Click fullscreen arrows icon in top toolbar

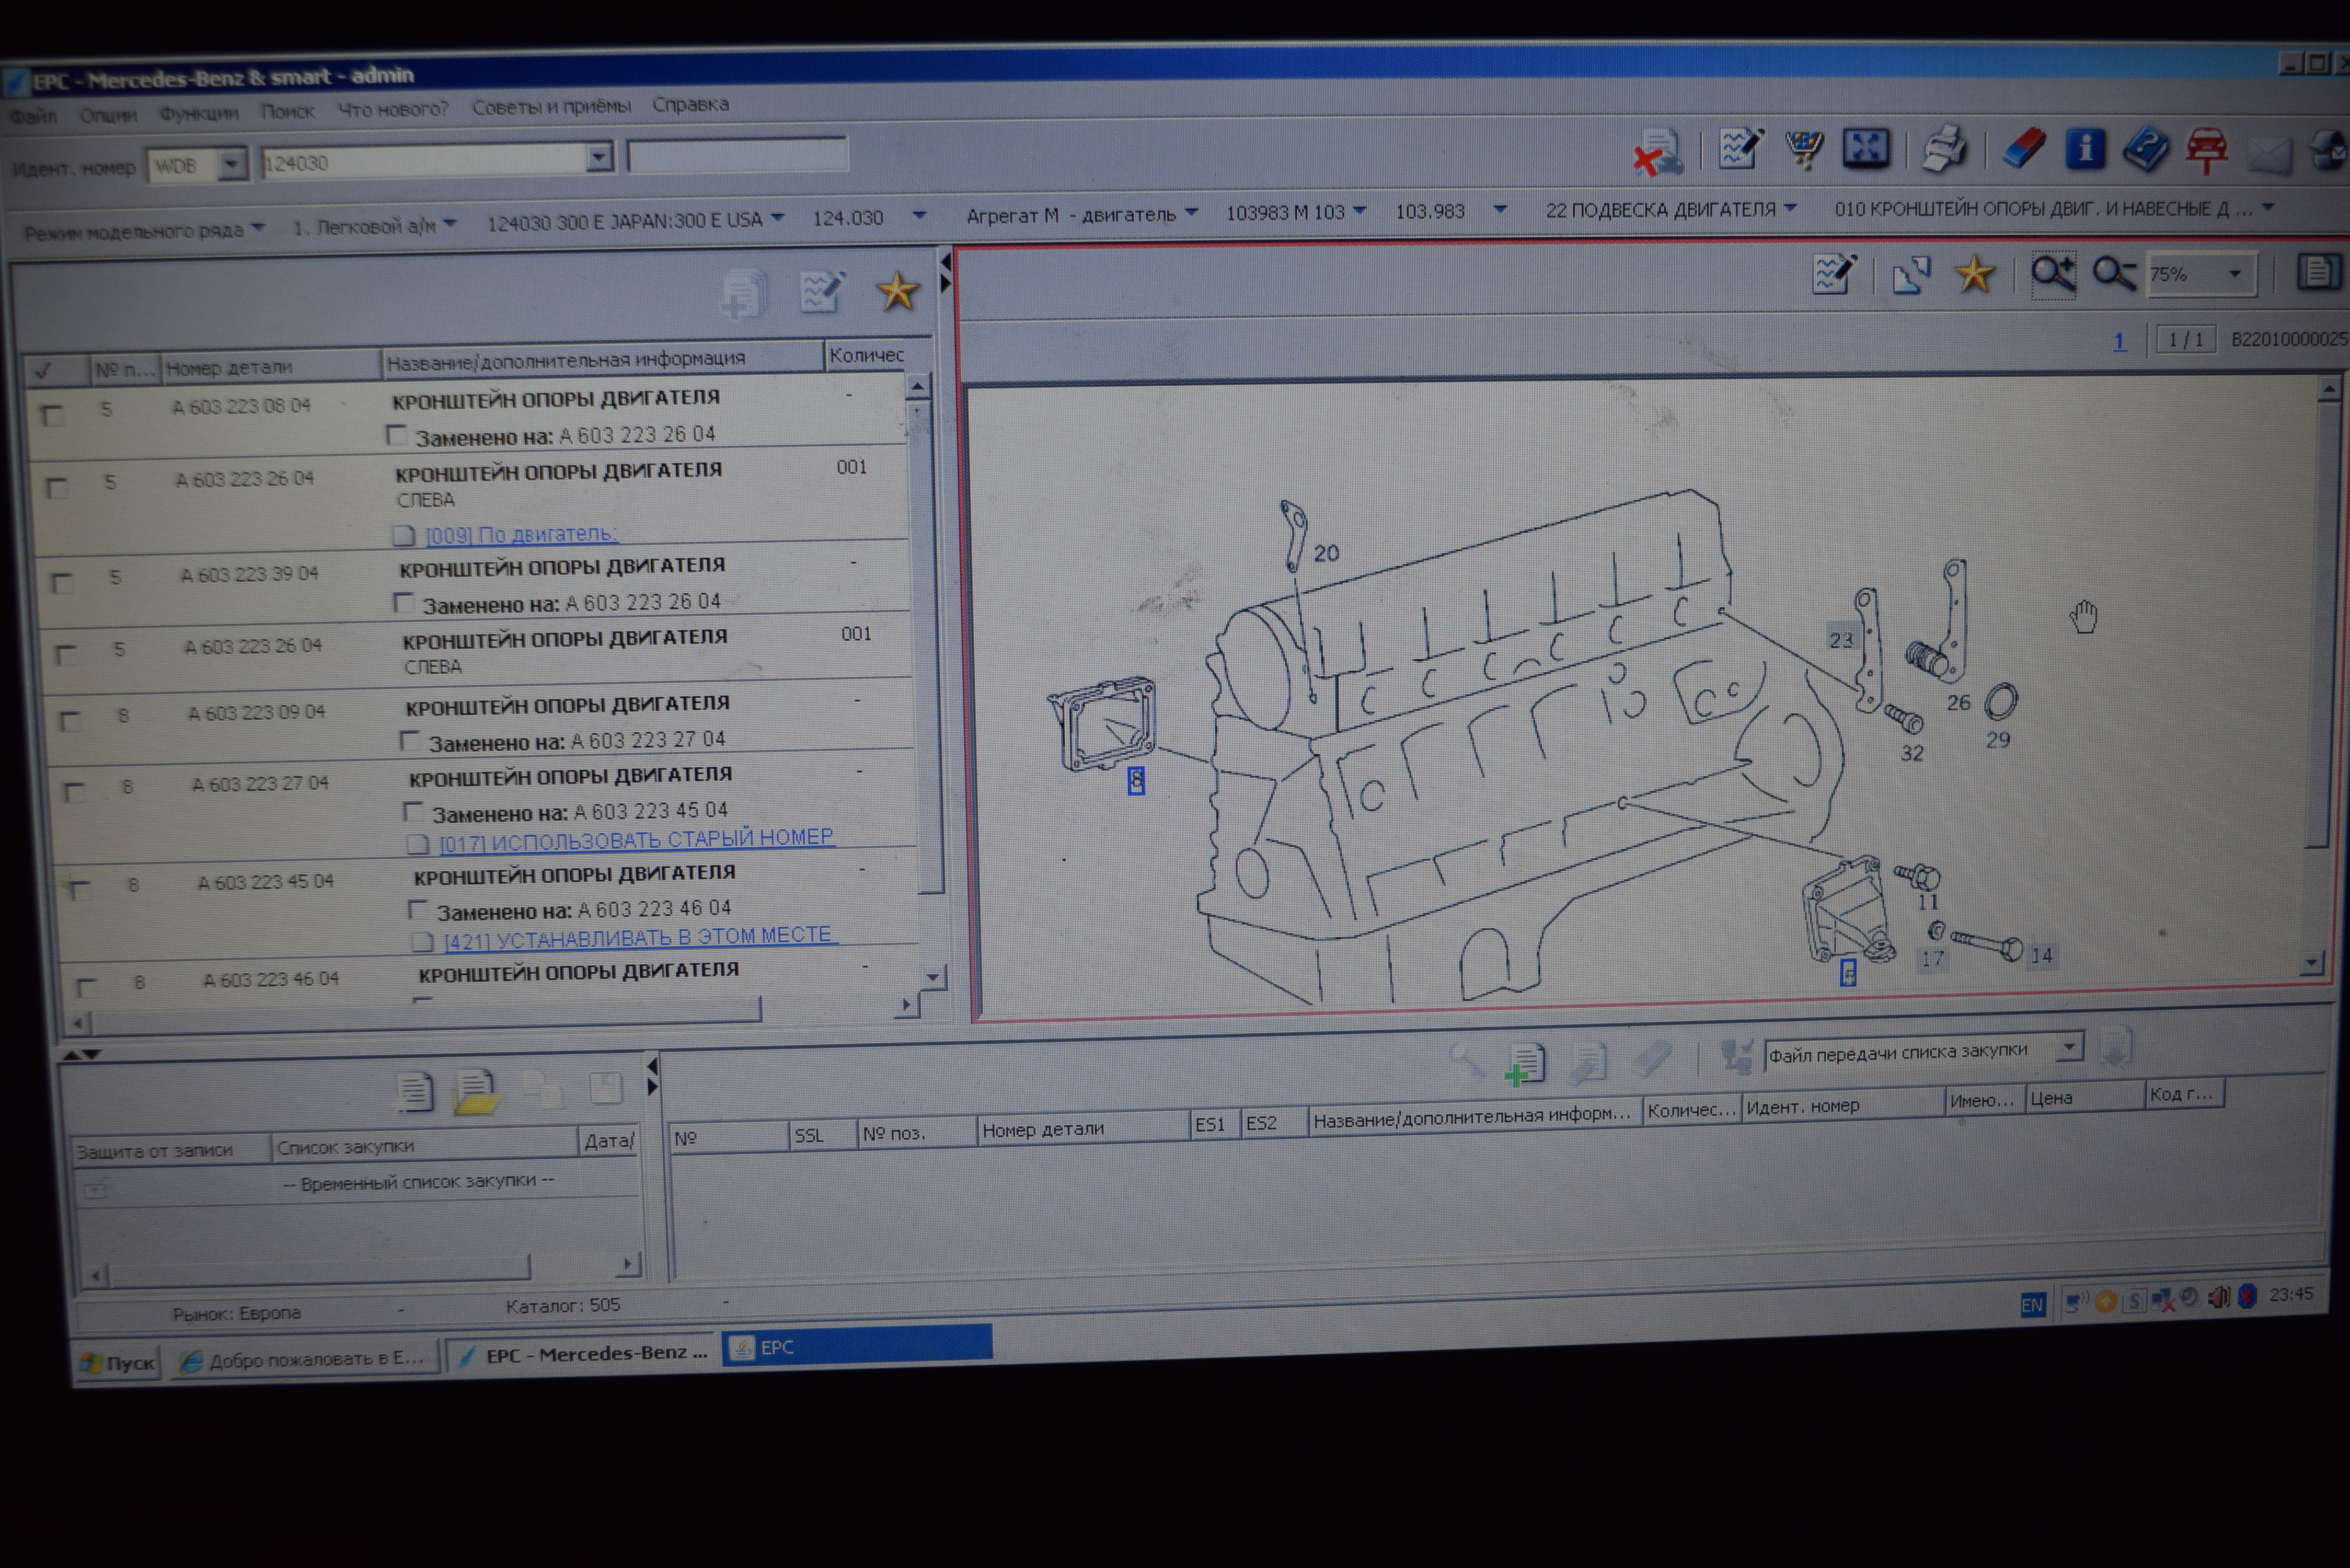click(x=1865, y=148)
